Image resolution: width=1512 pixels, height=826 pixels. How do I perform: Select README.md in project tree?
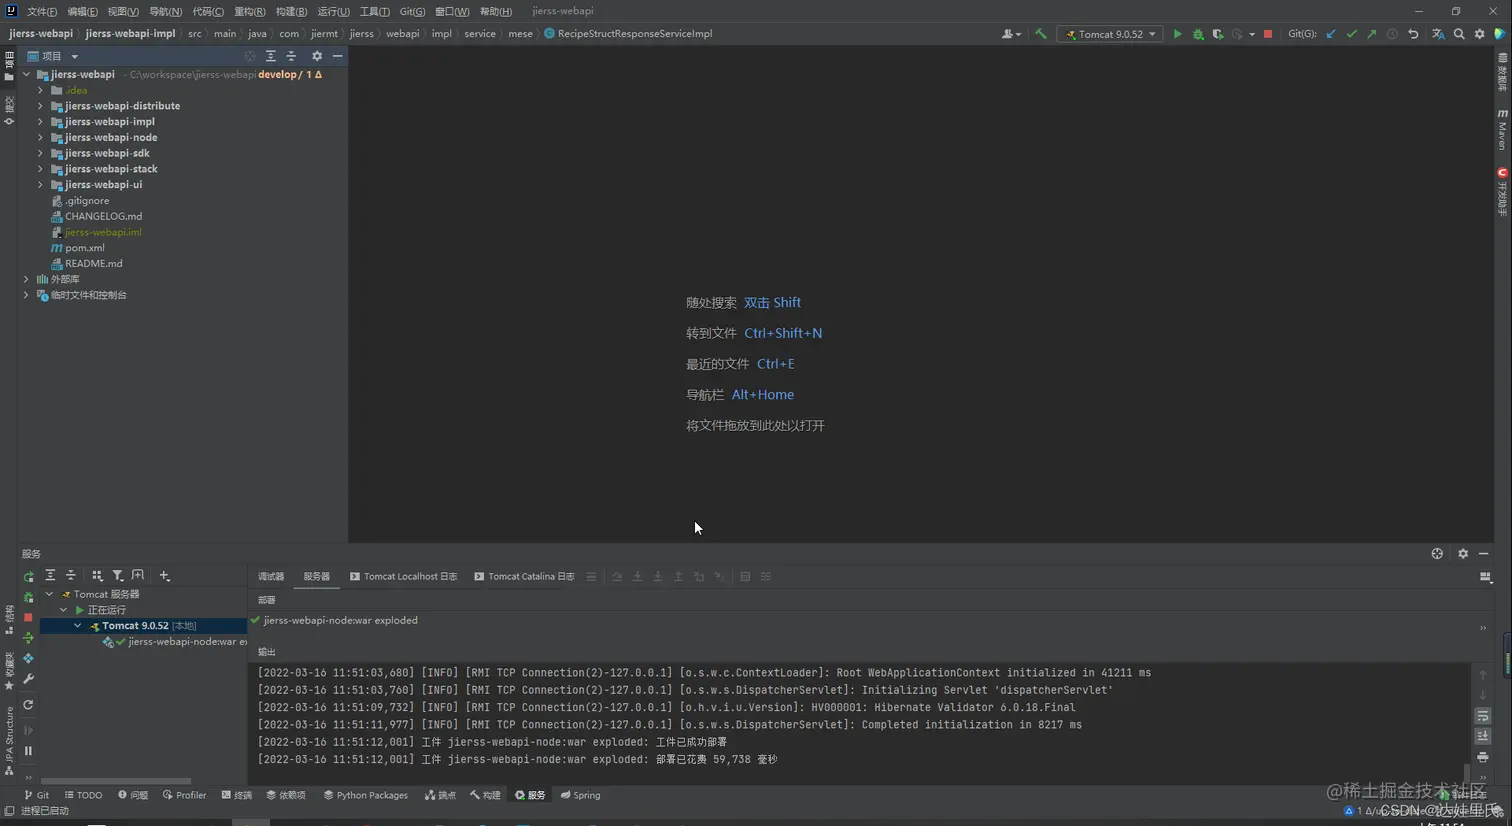coord(93,264)
